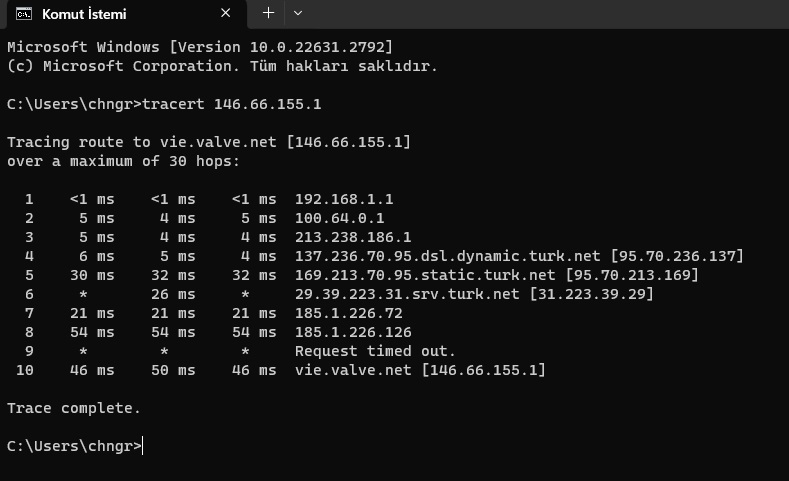Click vie.valve.net in the hop 10 row
The width and height of the screenshot is (789, 481).
tap(353, 370)
